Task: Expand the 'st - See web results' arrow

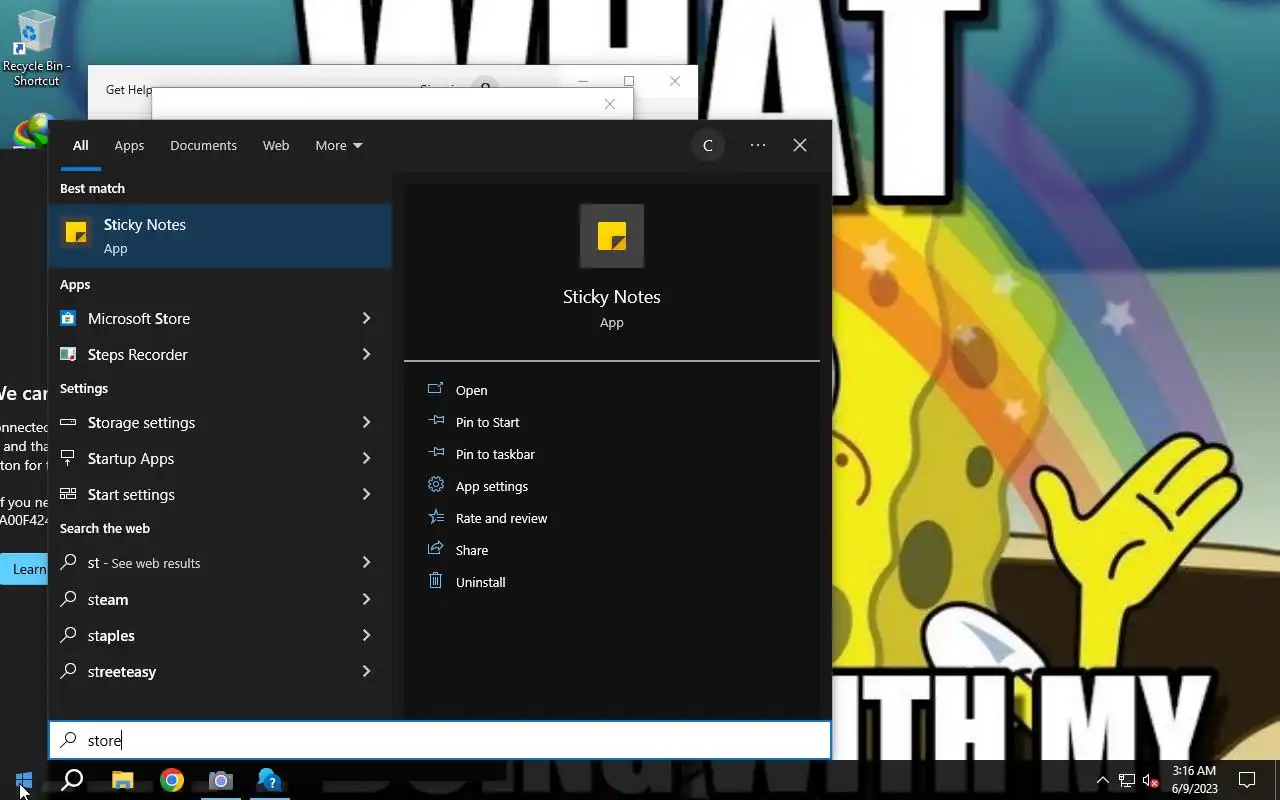Action: [x=366, y=562]
